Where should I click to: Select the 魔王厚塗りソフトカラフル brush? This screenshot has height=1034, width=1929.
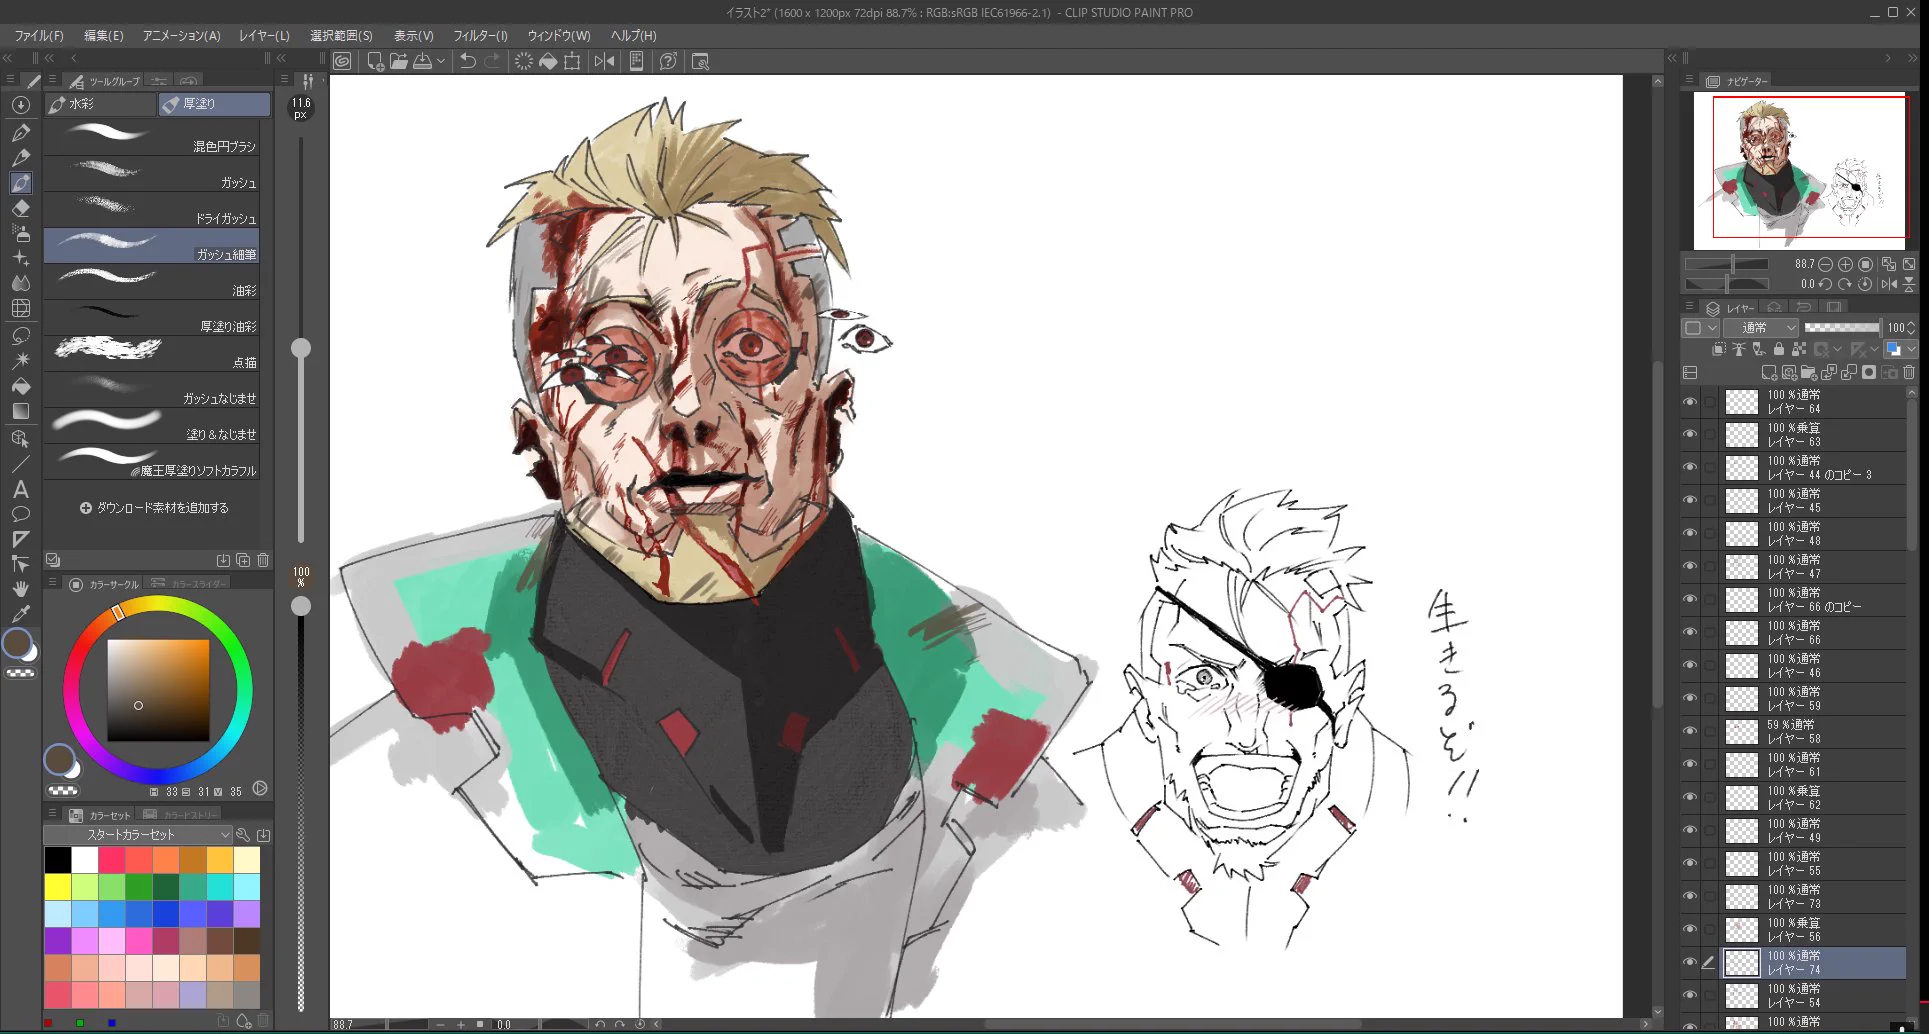tap(151, 462)
